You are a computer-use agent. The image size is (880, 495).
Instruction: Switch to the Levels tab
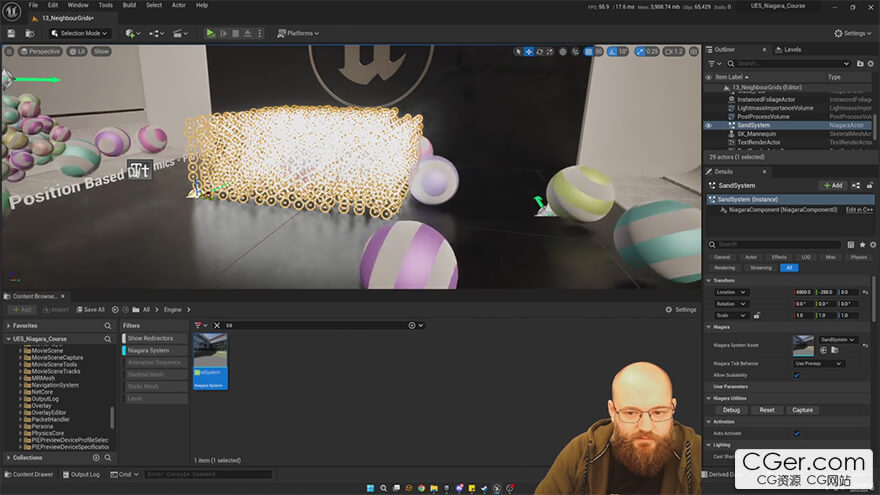[789, 50]
